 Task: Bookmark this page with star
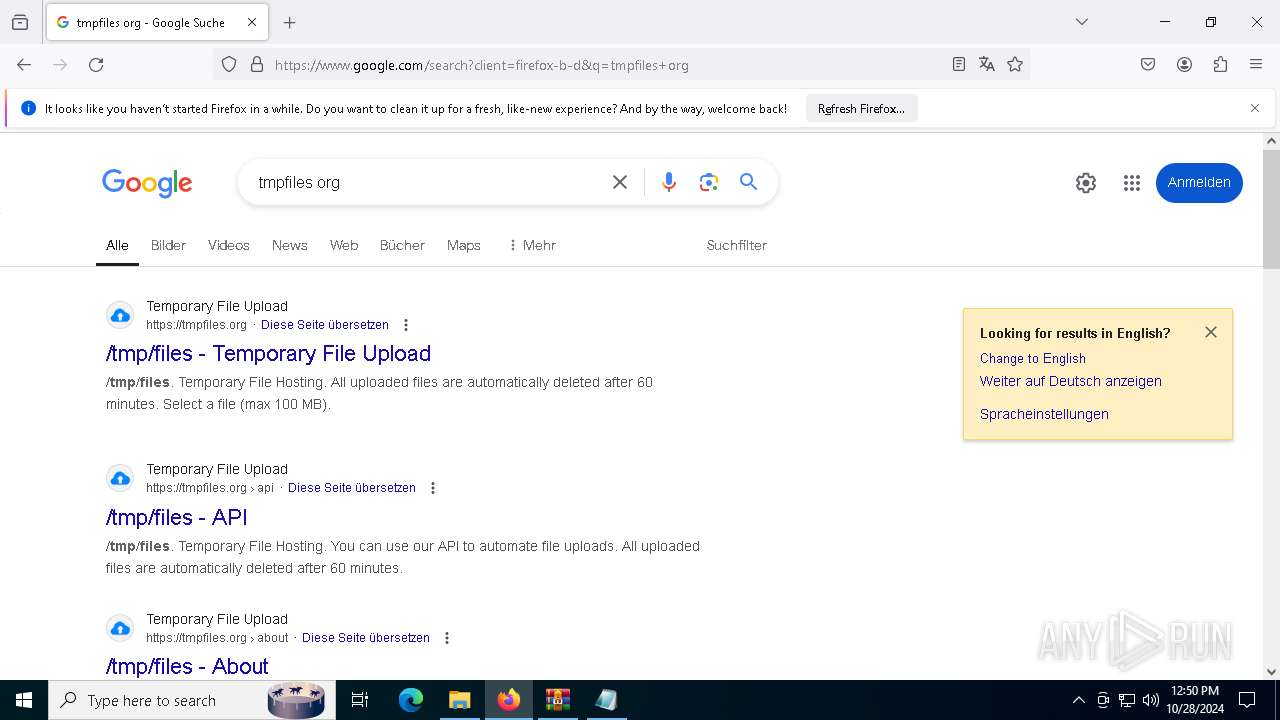point(1015,65)
